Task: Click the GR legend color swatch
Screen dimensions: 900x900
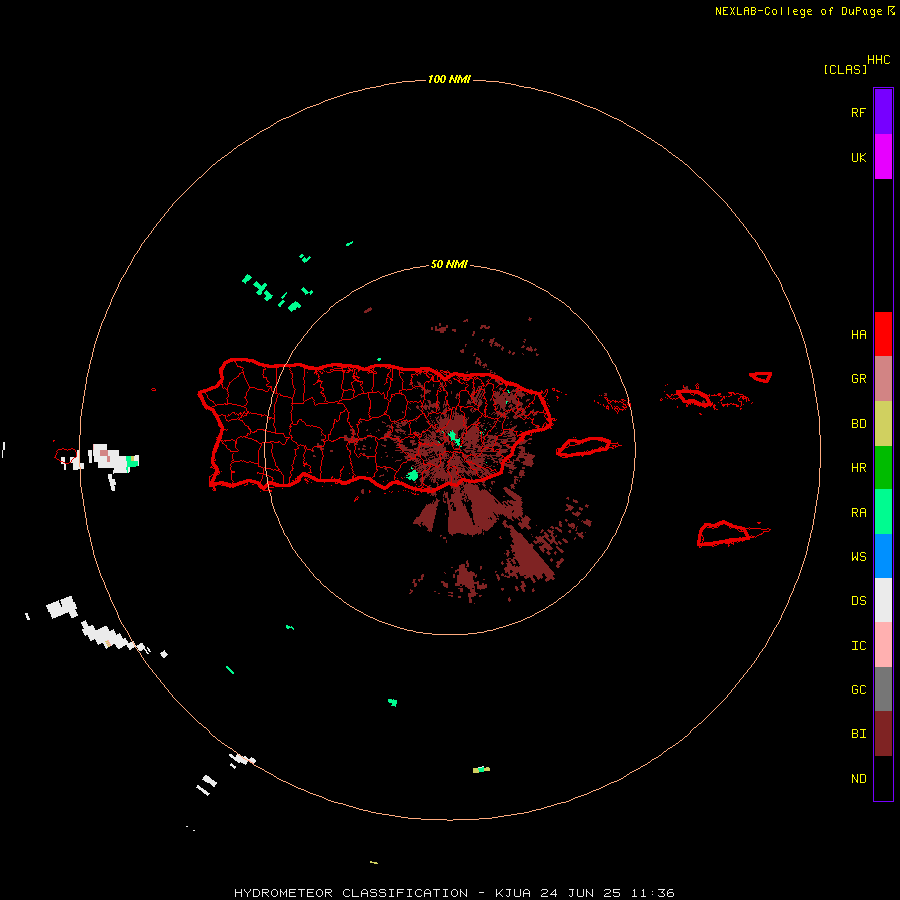Action: tap(883, 379)
